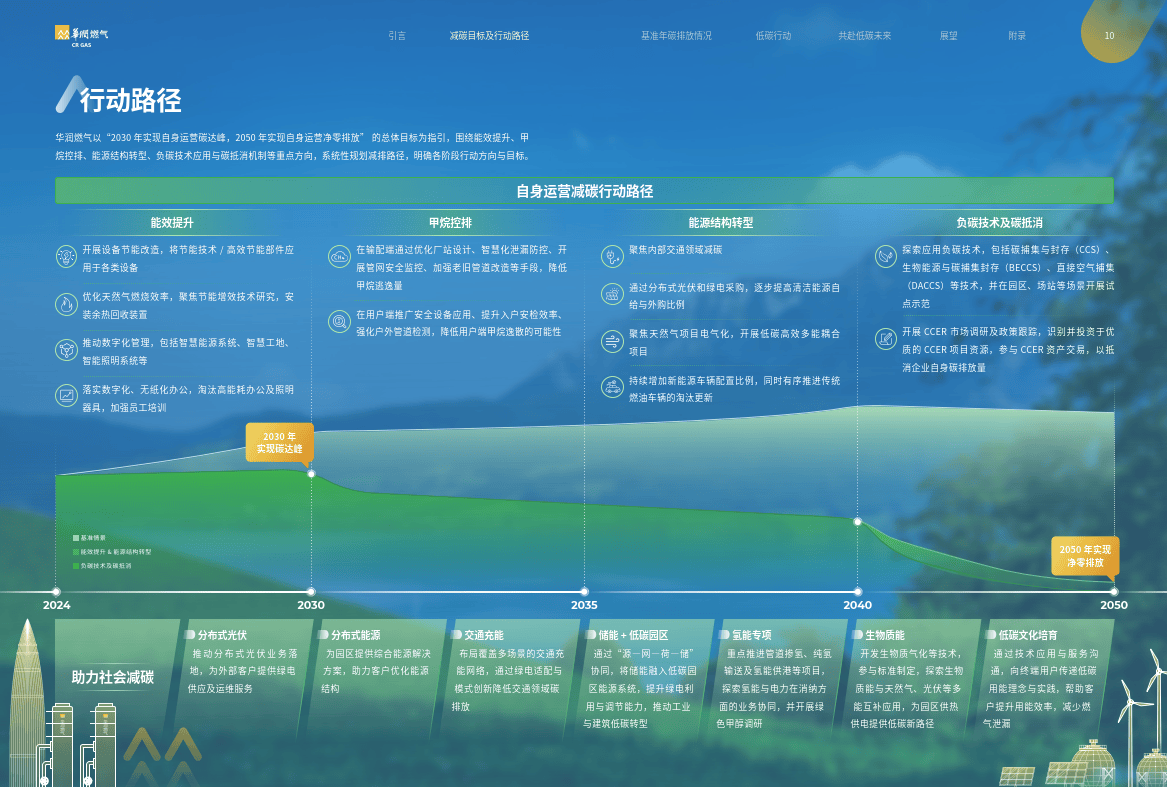Go to the 低碳行动 section tab

click(x=773, y=36)
